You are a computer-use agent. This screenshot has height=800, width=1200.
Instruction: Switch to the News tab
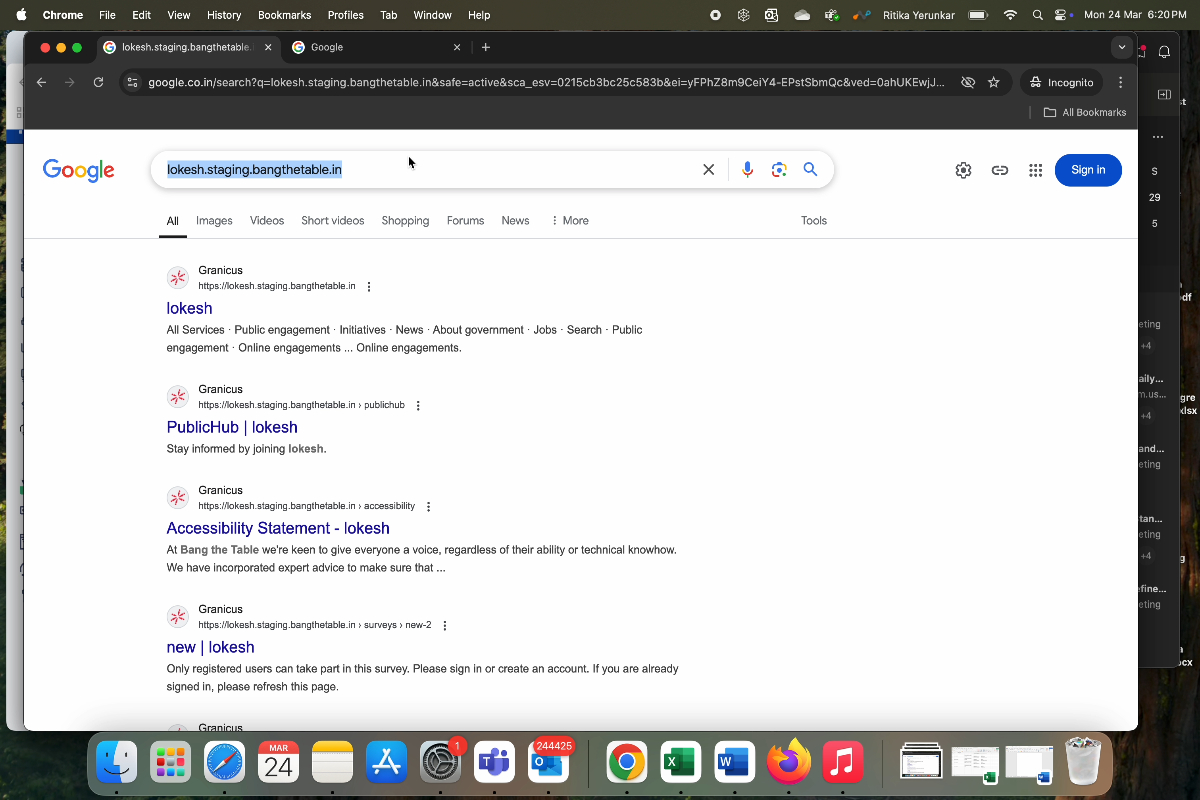click(x=515, y=221)
